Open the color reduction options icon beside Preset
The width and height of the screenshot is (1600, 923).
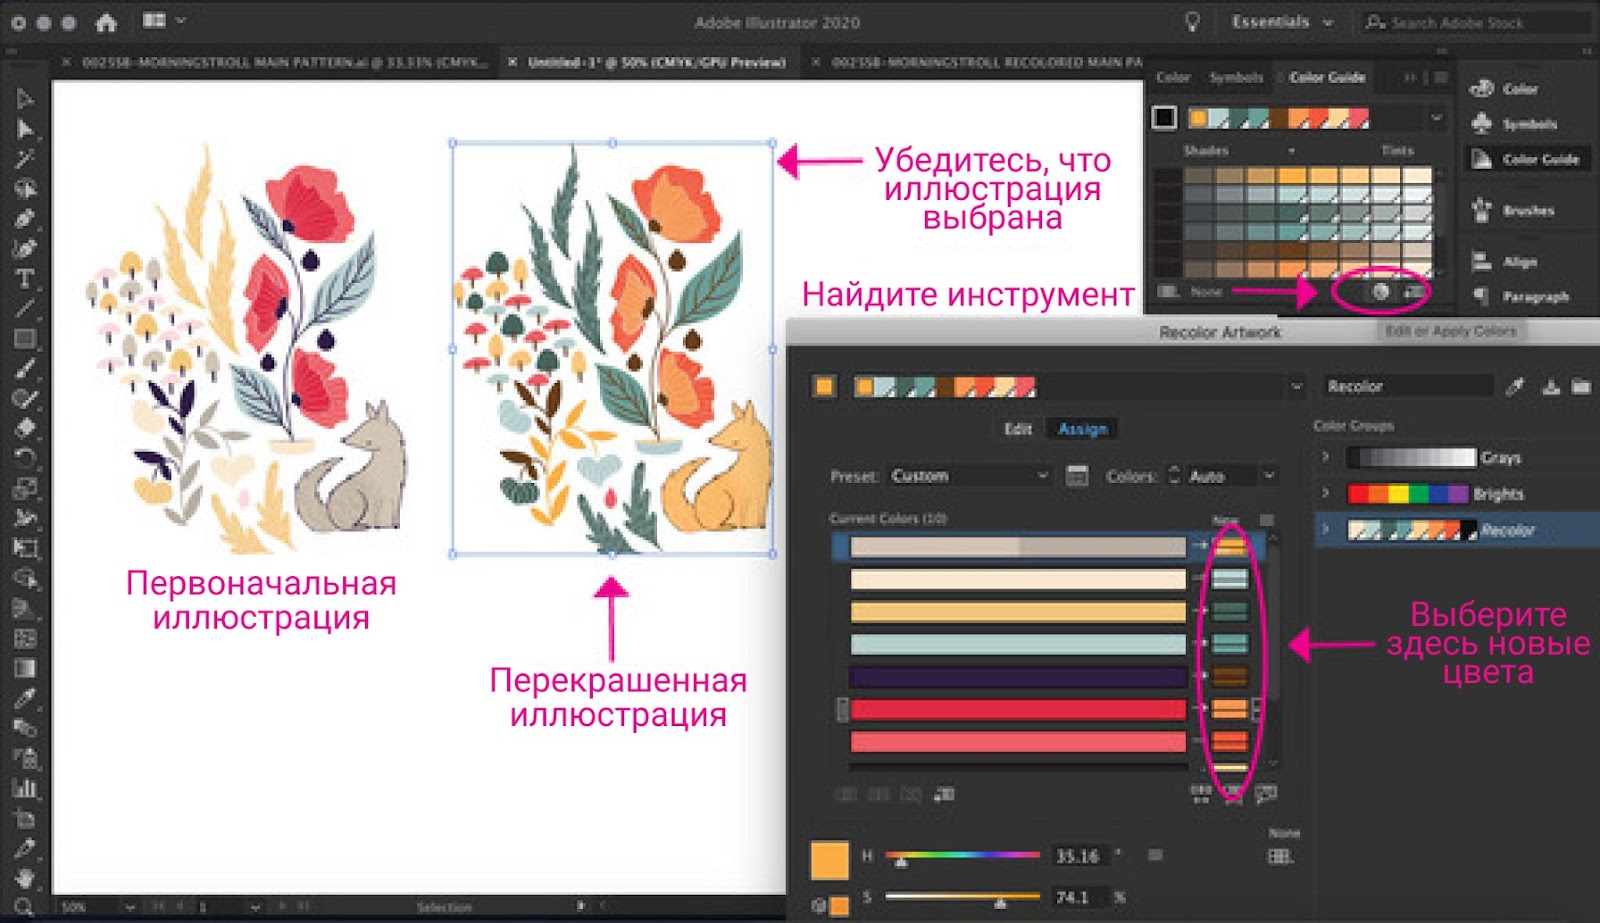(1077, 476)
